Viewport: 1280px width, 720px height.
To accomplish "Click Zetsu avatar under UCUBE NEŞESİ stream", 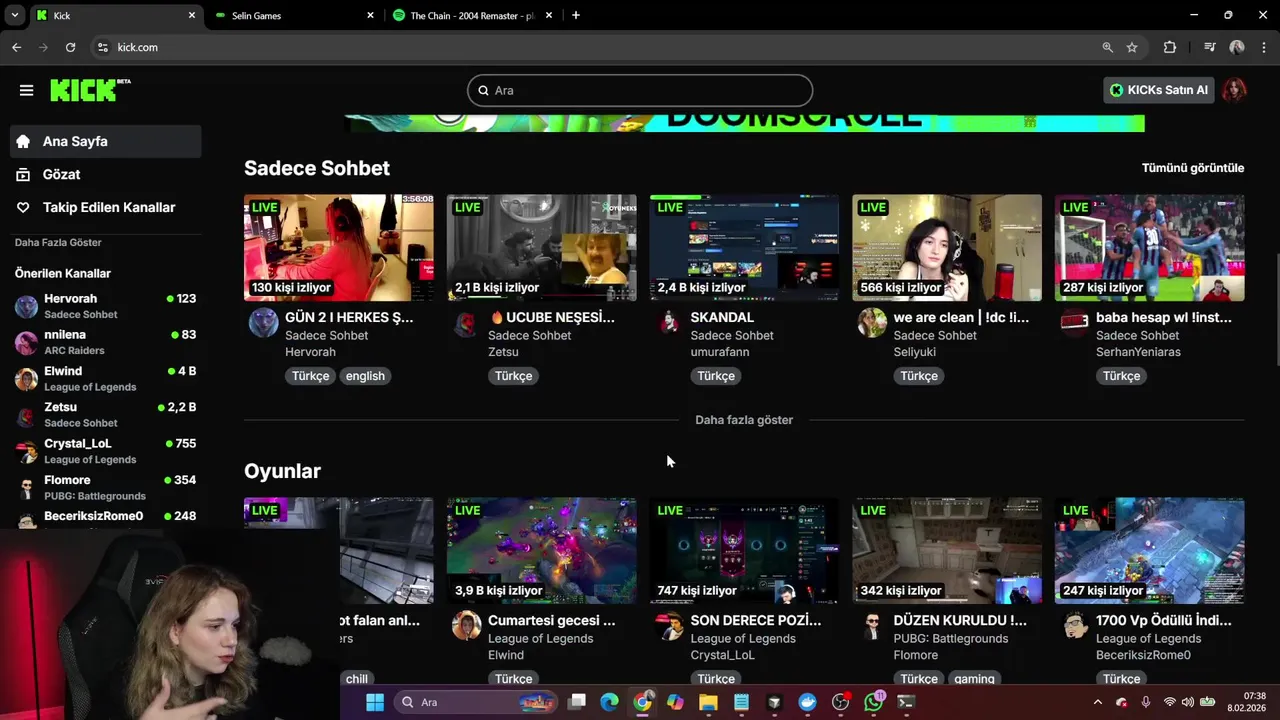I will 465,322.
